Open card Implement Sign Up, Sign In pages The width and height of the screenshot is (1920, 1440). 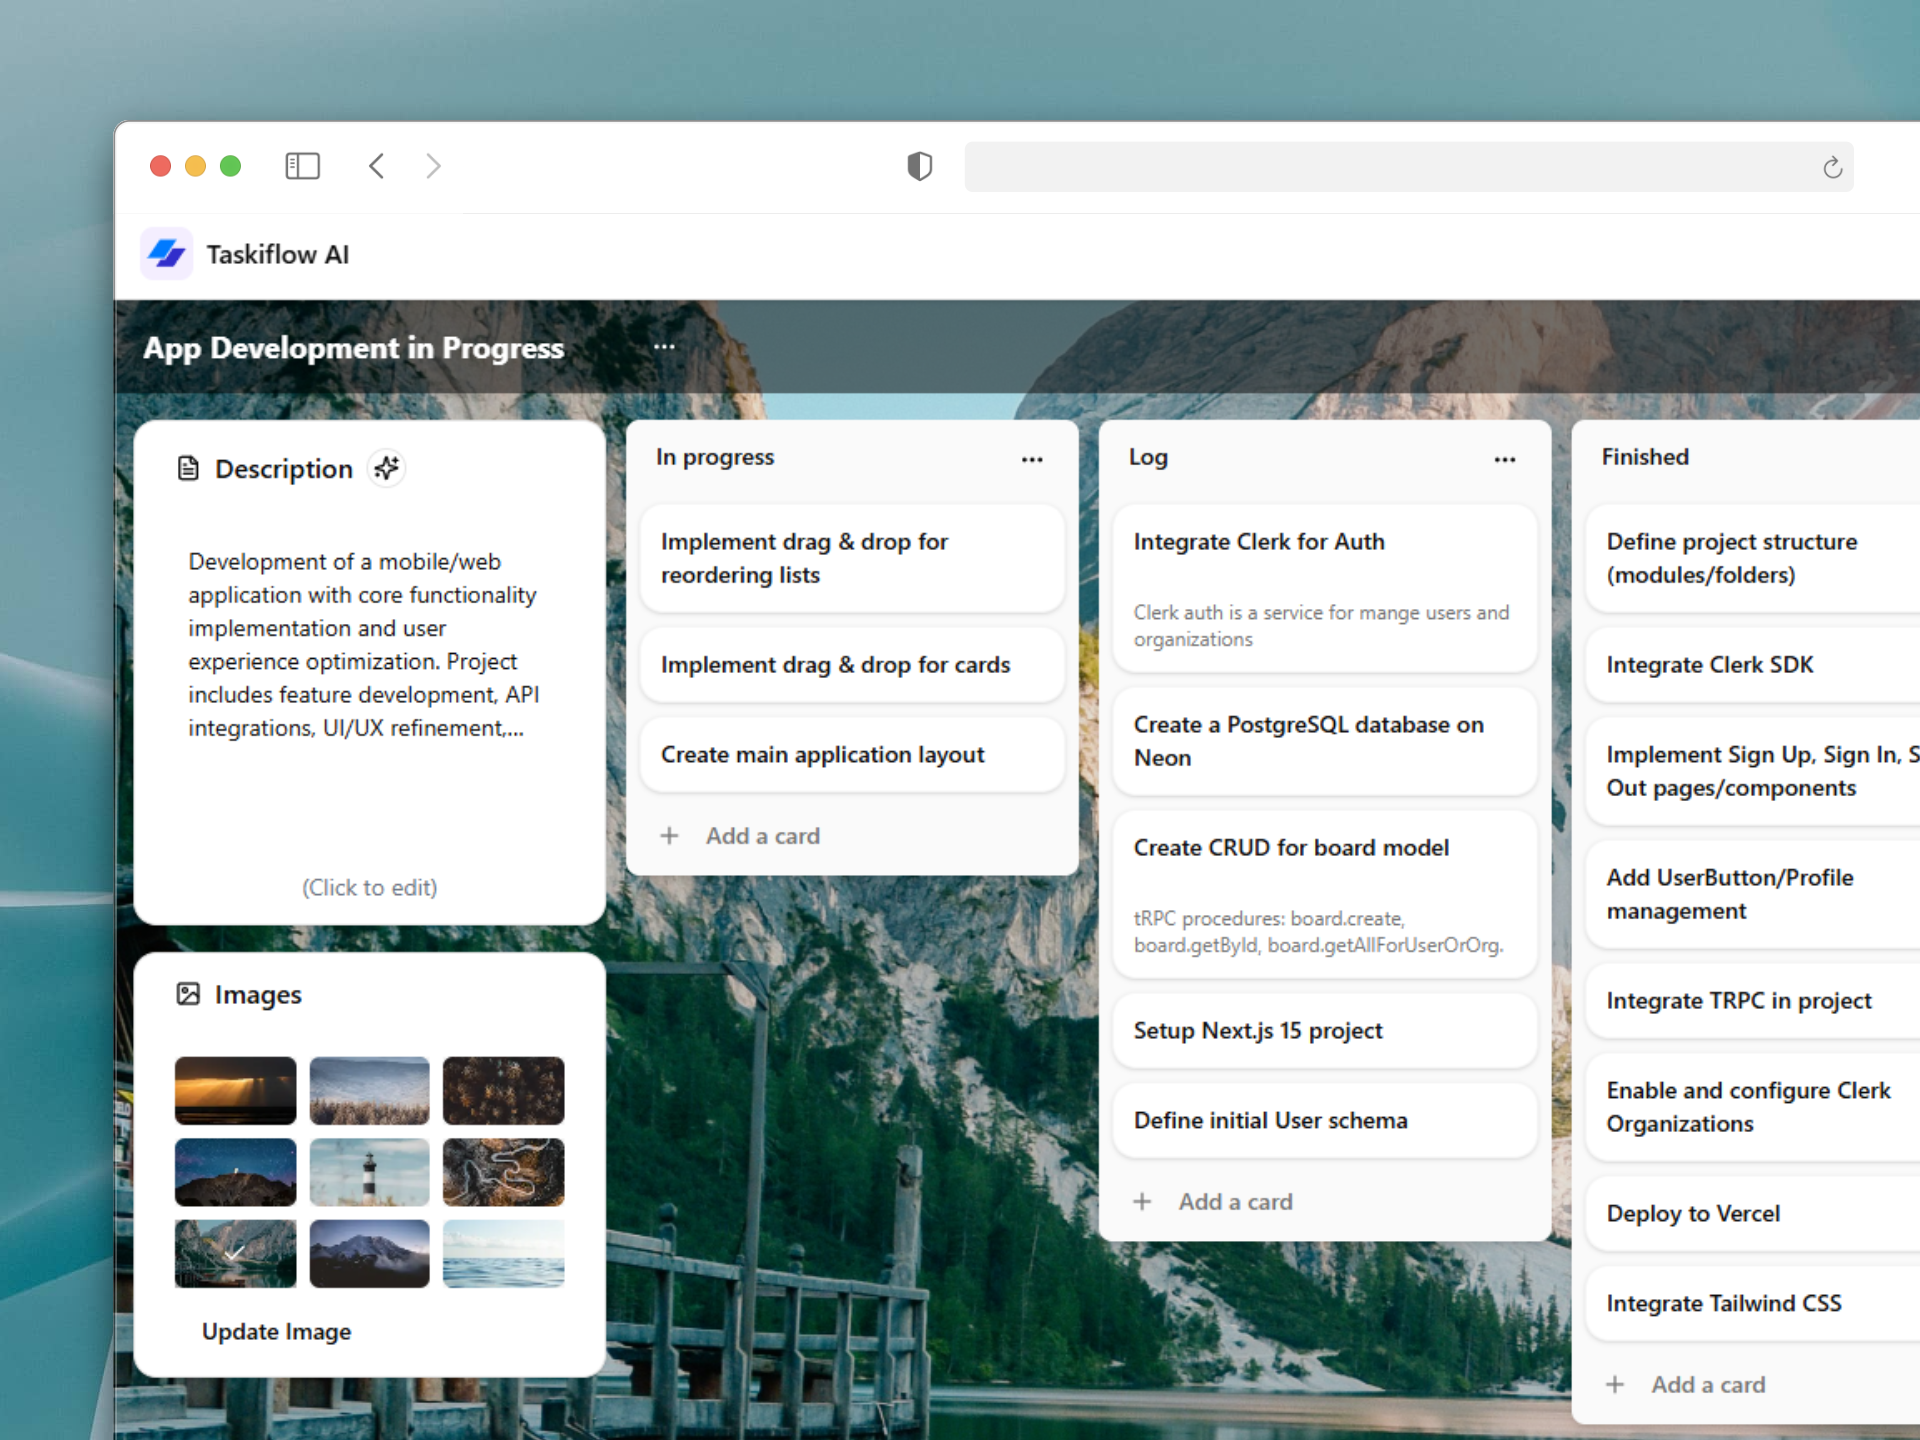(x=1753, y=771)
